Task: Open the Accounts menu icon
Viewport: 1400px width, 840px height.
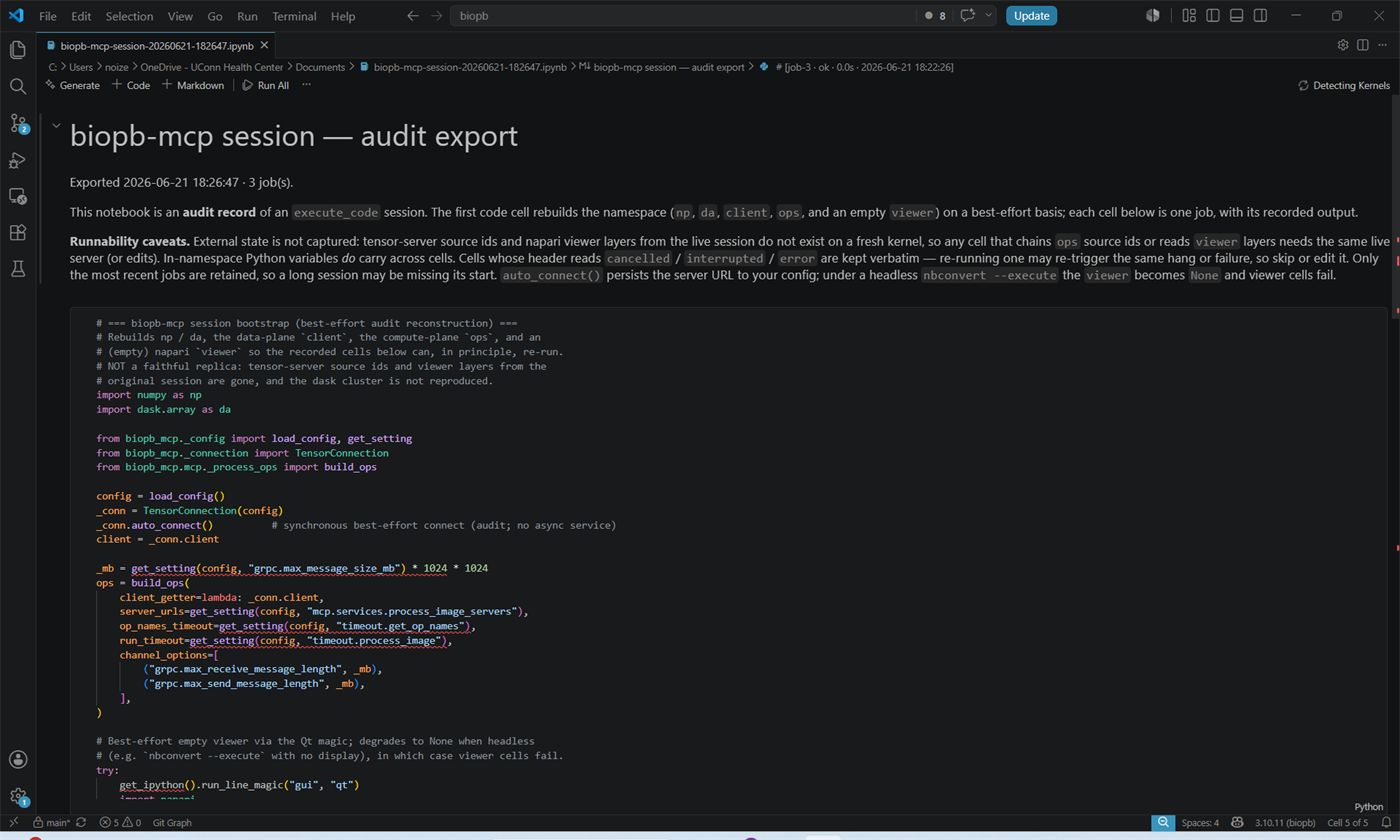Action: pos(18,760)
